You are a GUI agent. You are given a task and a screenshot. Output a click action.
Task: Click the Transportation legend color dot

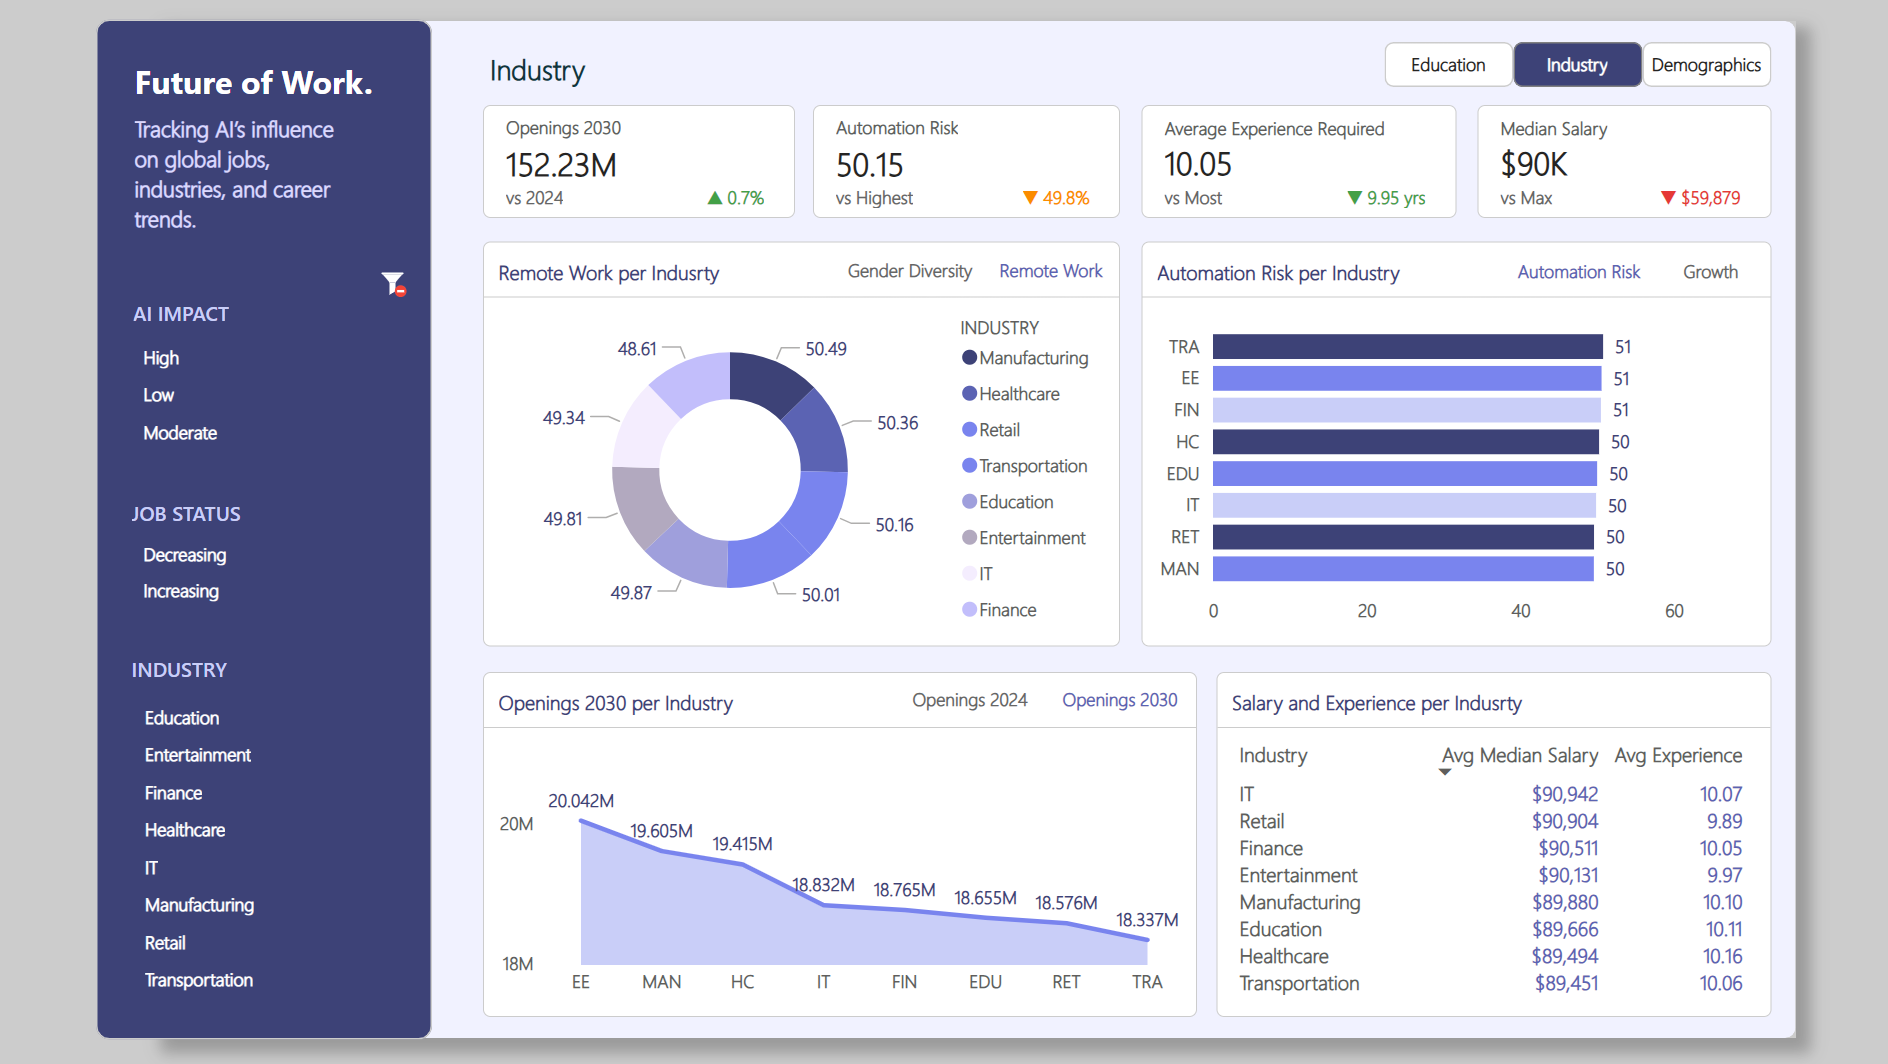tap(969, 465)
